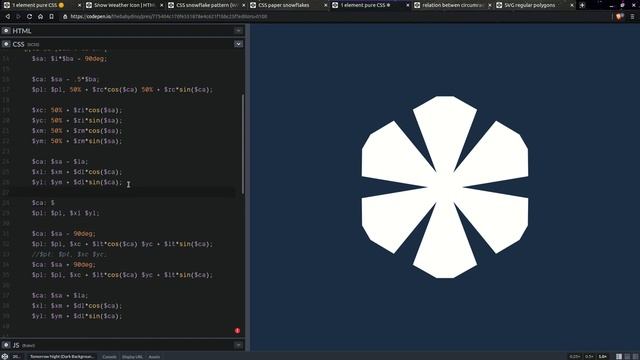The image size is (640, 360).
Task: Click the lock icon in the address bar
Action: 65,17
